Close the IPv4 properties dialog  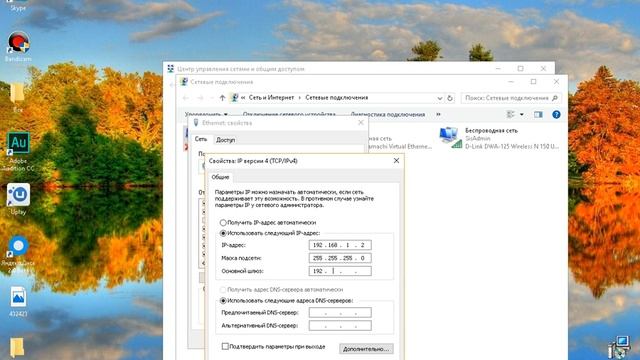tap(396, 161)
